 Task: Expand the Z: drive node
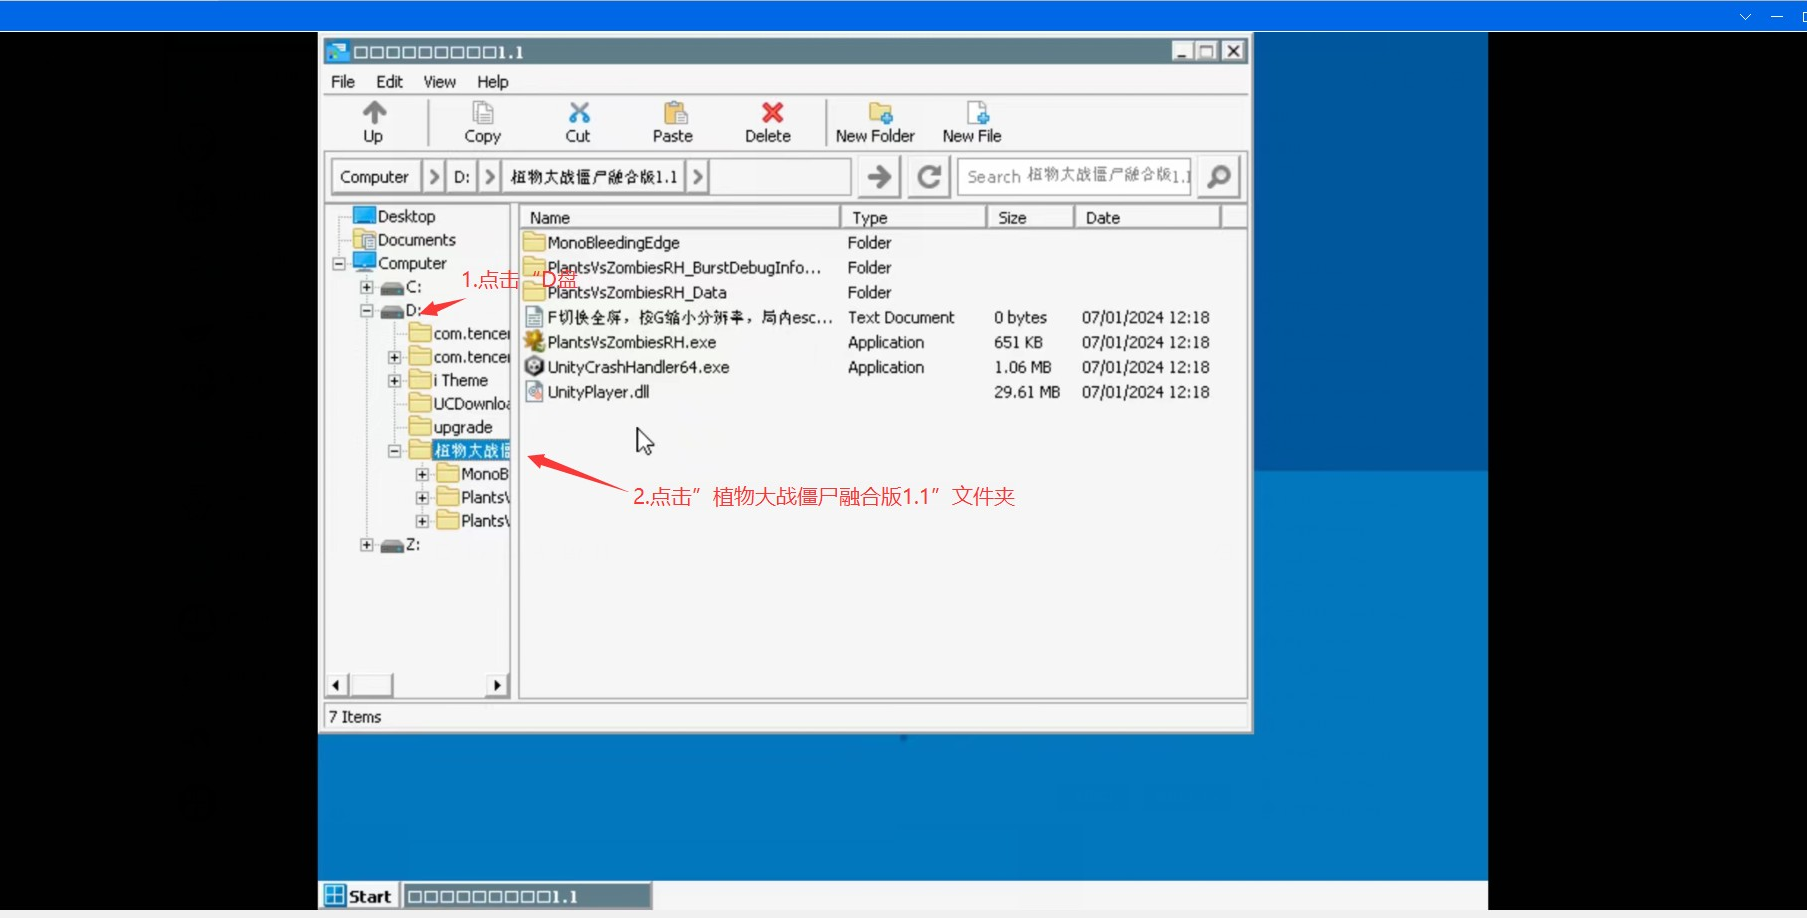coord(367,545)
